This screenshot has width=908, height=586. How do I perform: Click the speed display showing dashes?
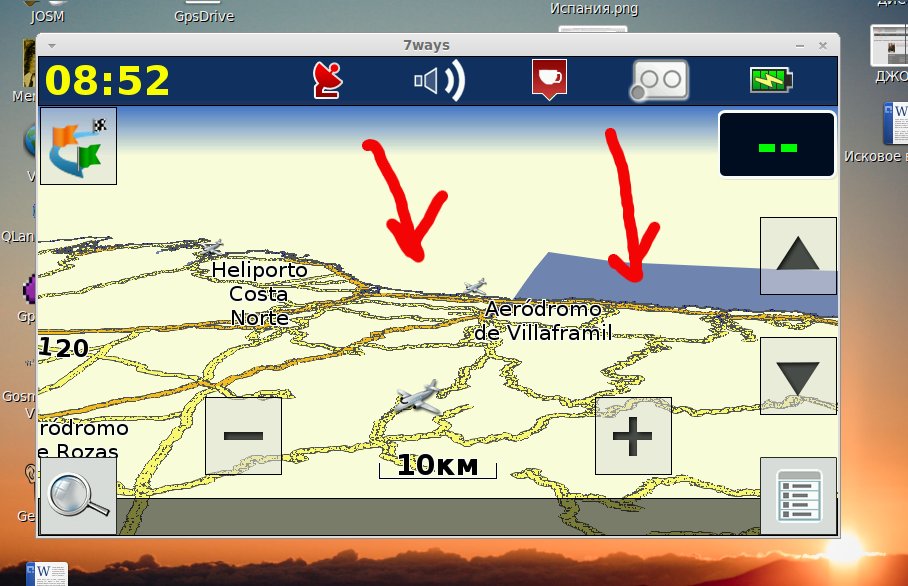pos(777,146)
